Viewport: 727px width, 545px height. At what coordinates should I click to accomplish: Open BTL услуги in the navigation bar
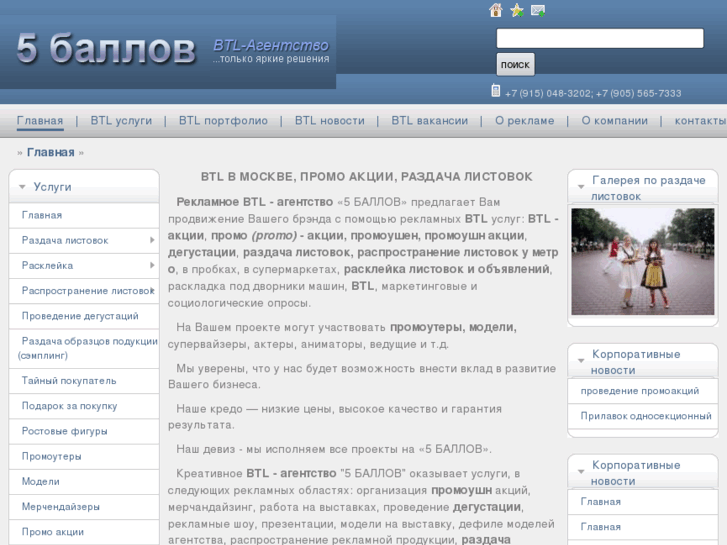(x=121, y=121)
